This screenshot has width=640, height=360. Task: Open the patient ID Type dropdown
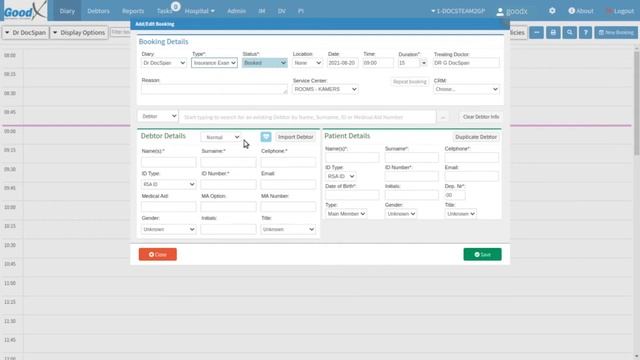(340, 176)
